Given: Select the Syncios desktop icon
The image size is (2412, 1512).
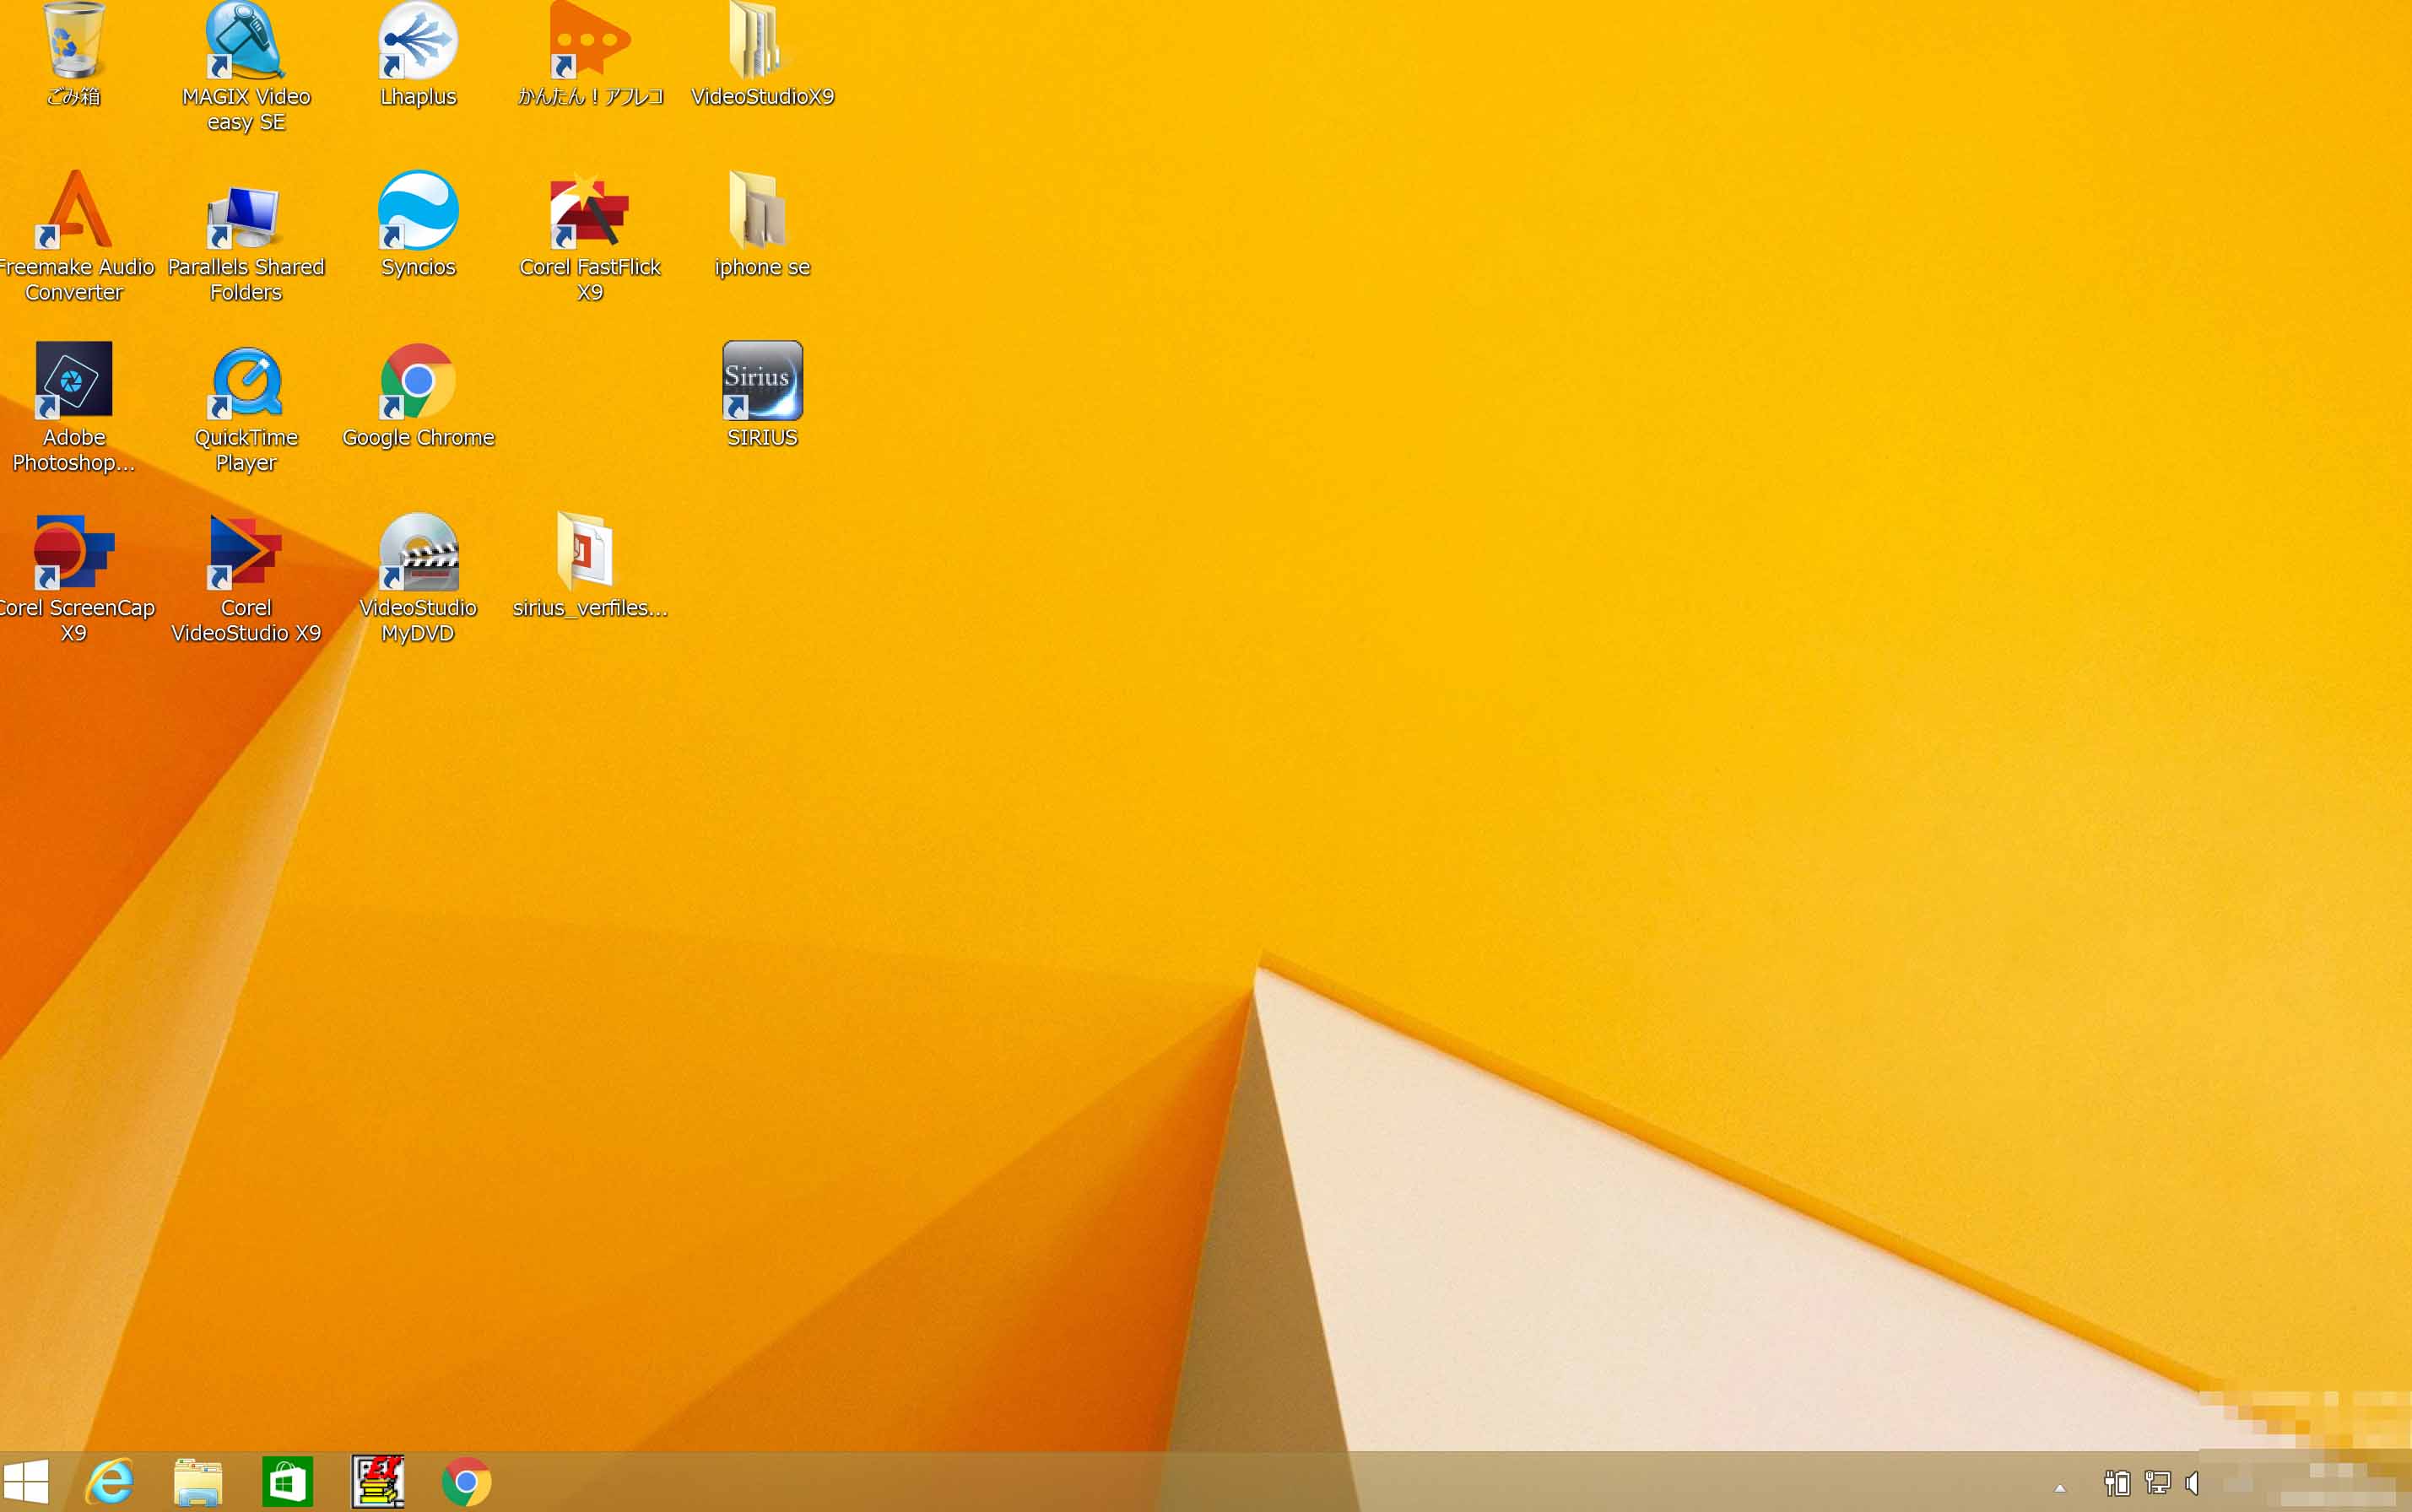Looking at the screenshot, I should (418, 211).
